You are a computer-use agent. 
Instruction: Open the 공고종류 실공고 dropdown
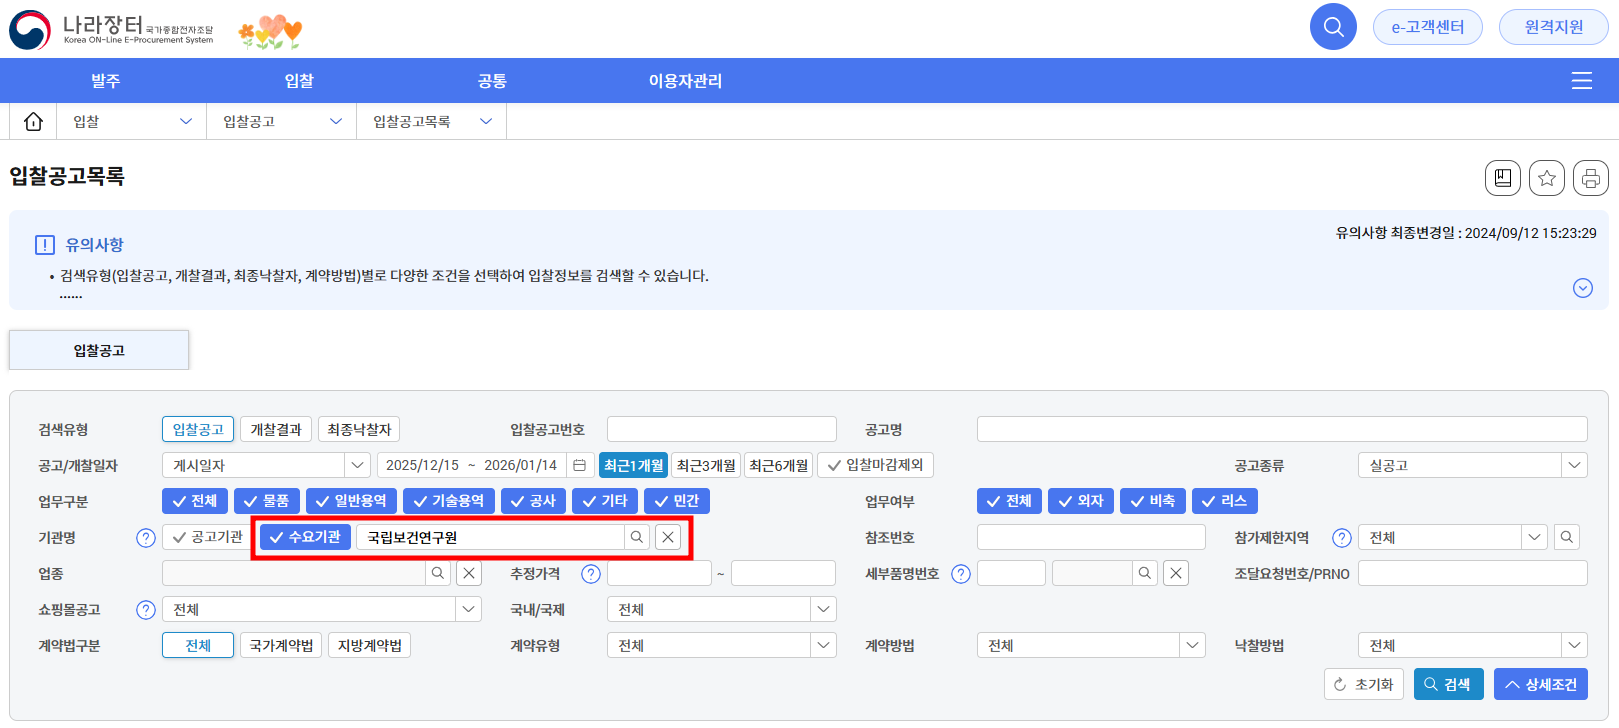1472,465
